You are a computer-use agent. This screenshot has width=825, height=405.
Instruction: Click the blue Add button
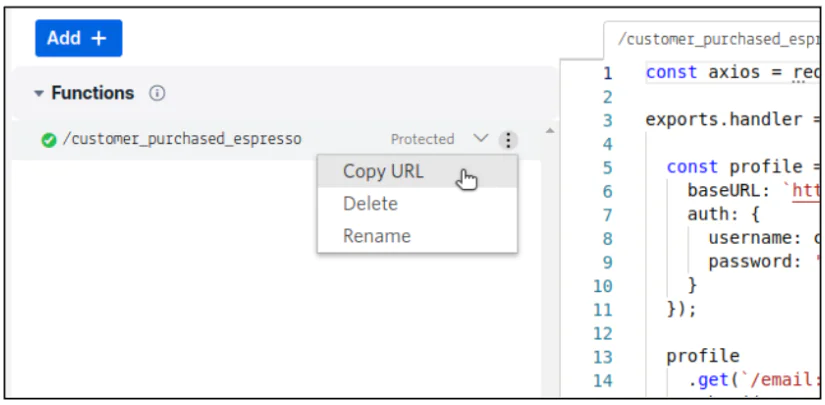click(x=78, y=38)
